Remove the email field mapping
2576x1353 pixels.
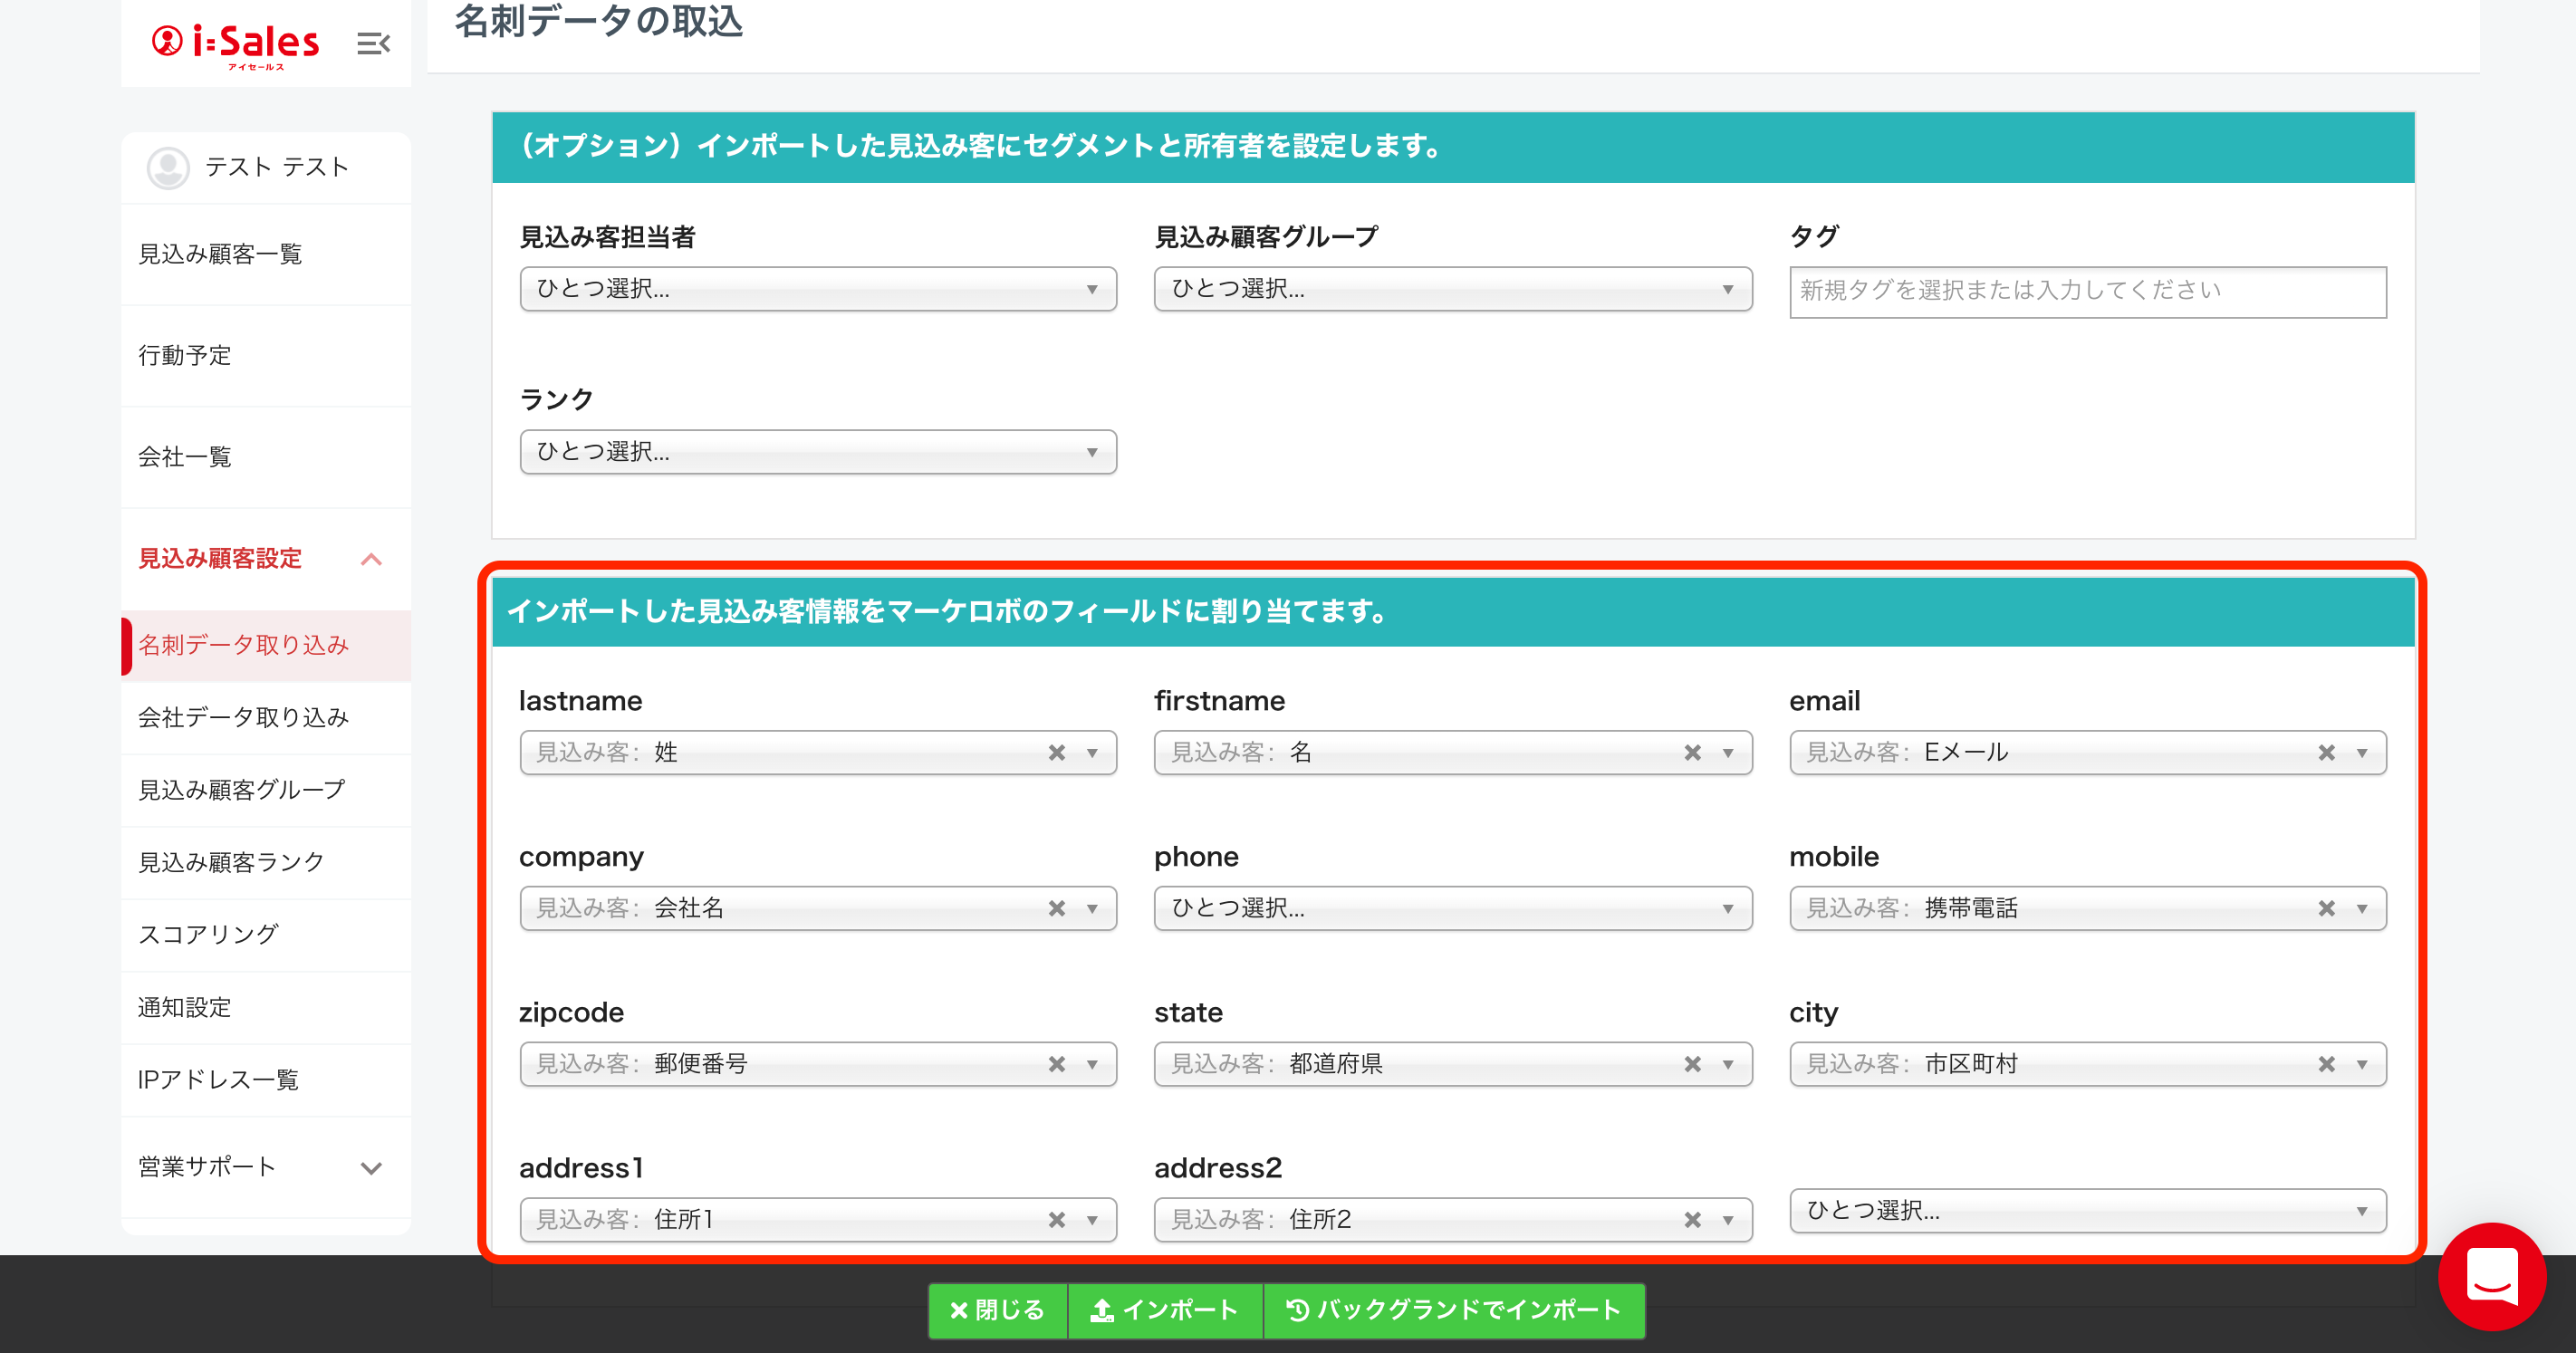[2326, 753]
